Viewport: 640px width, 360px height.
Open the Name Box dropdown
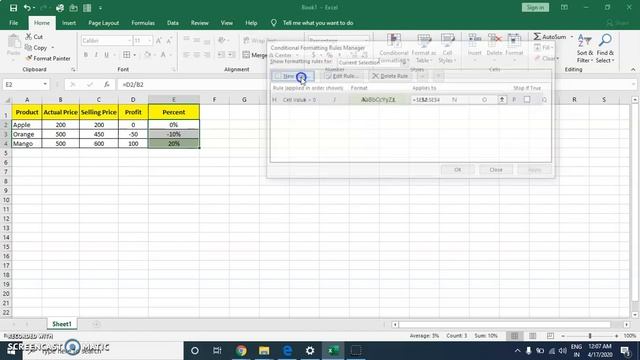click(45, 84)
